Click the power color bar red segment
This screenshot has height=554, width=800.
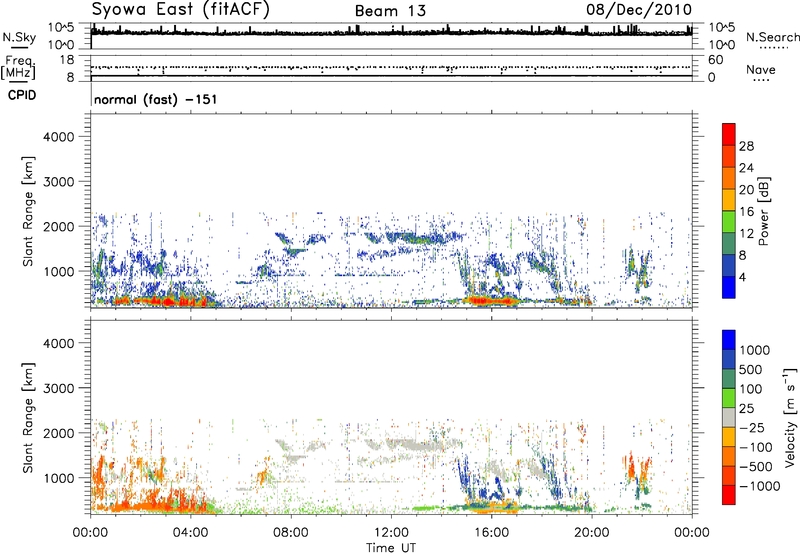click(x=729, y=135)
